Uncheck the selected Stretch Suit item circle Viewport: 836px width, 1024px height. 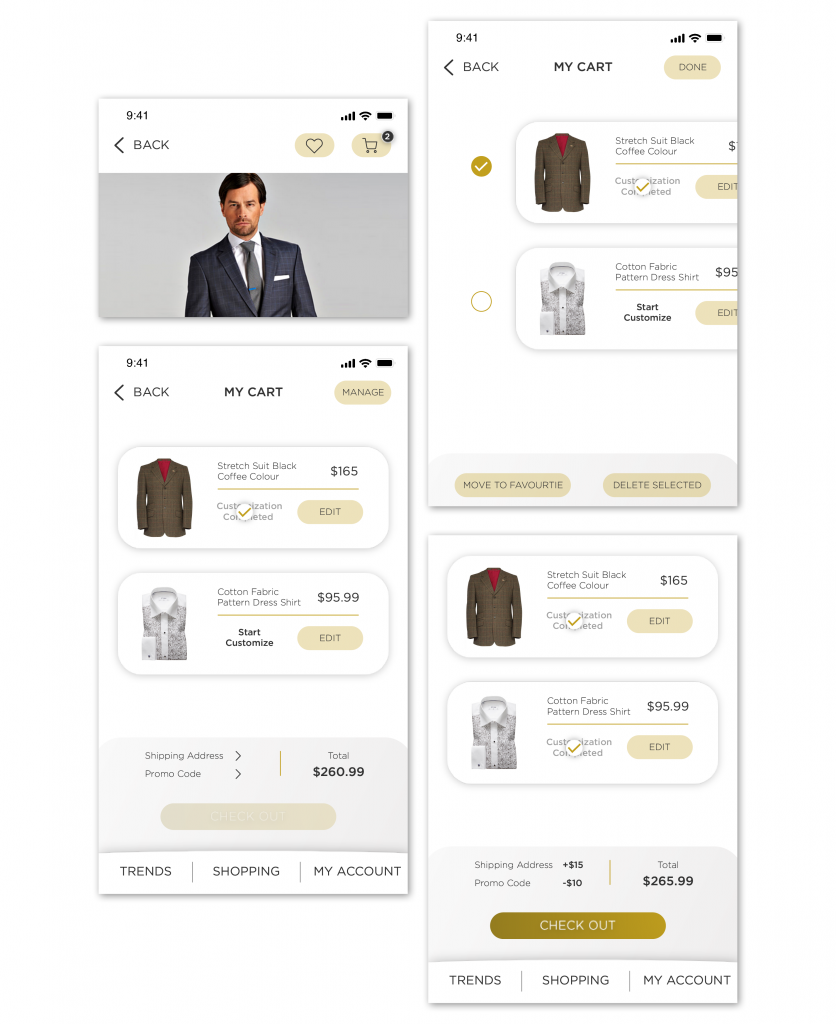click(x=481, y=167)
